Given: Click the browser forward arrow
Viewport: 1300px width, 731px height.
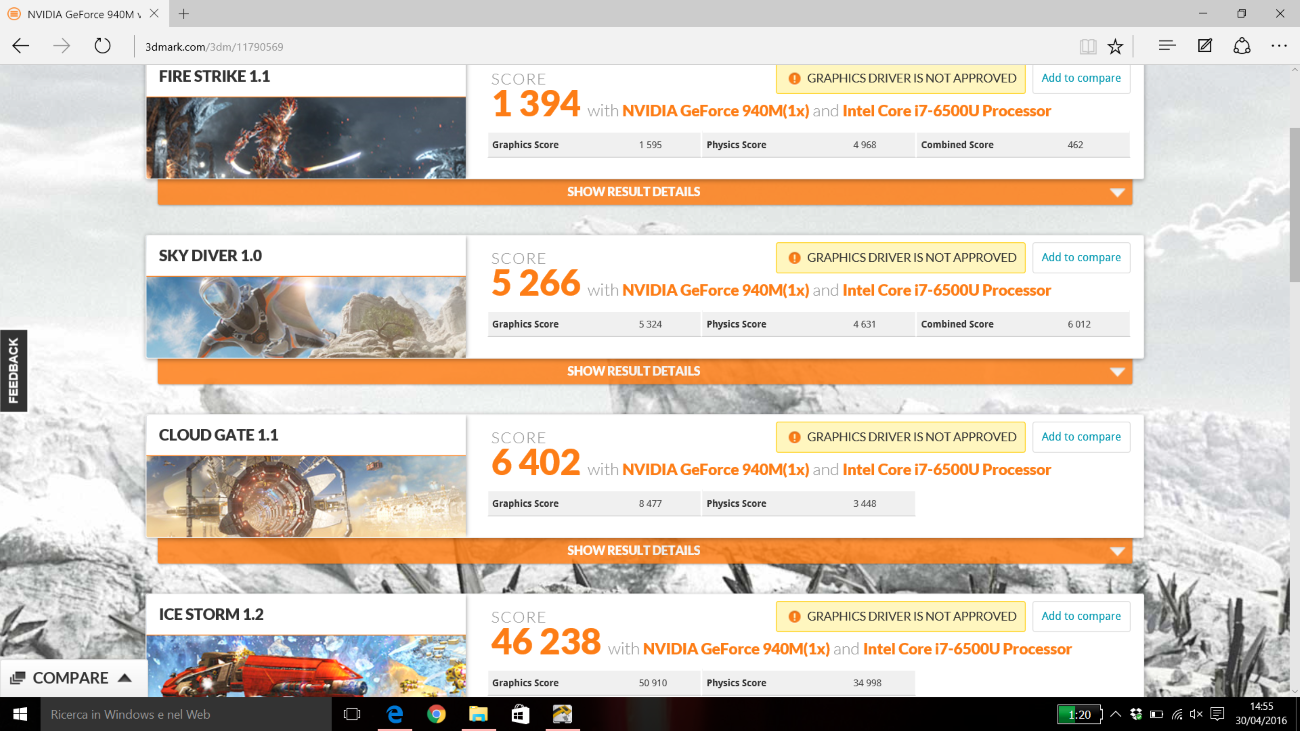Looking at the screenshot, I should (x=62, y=46).
